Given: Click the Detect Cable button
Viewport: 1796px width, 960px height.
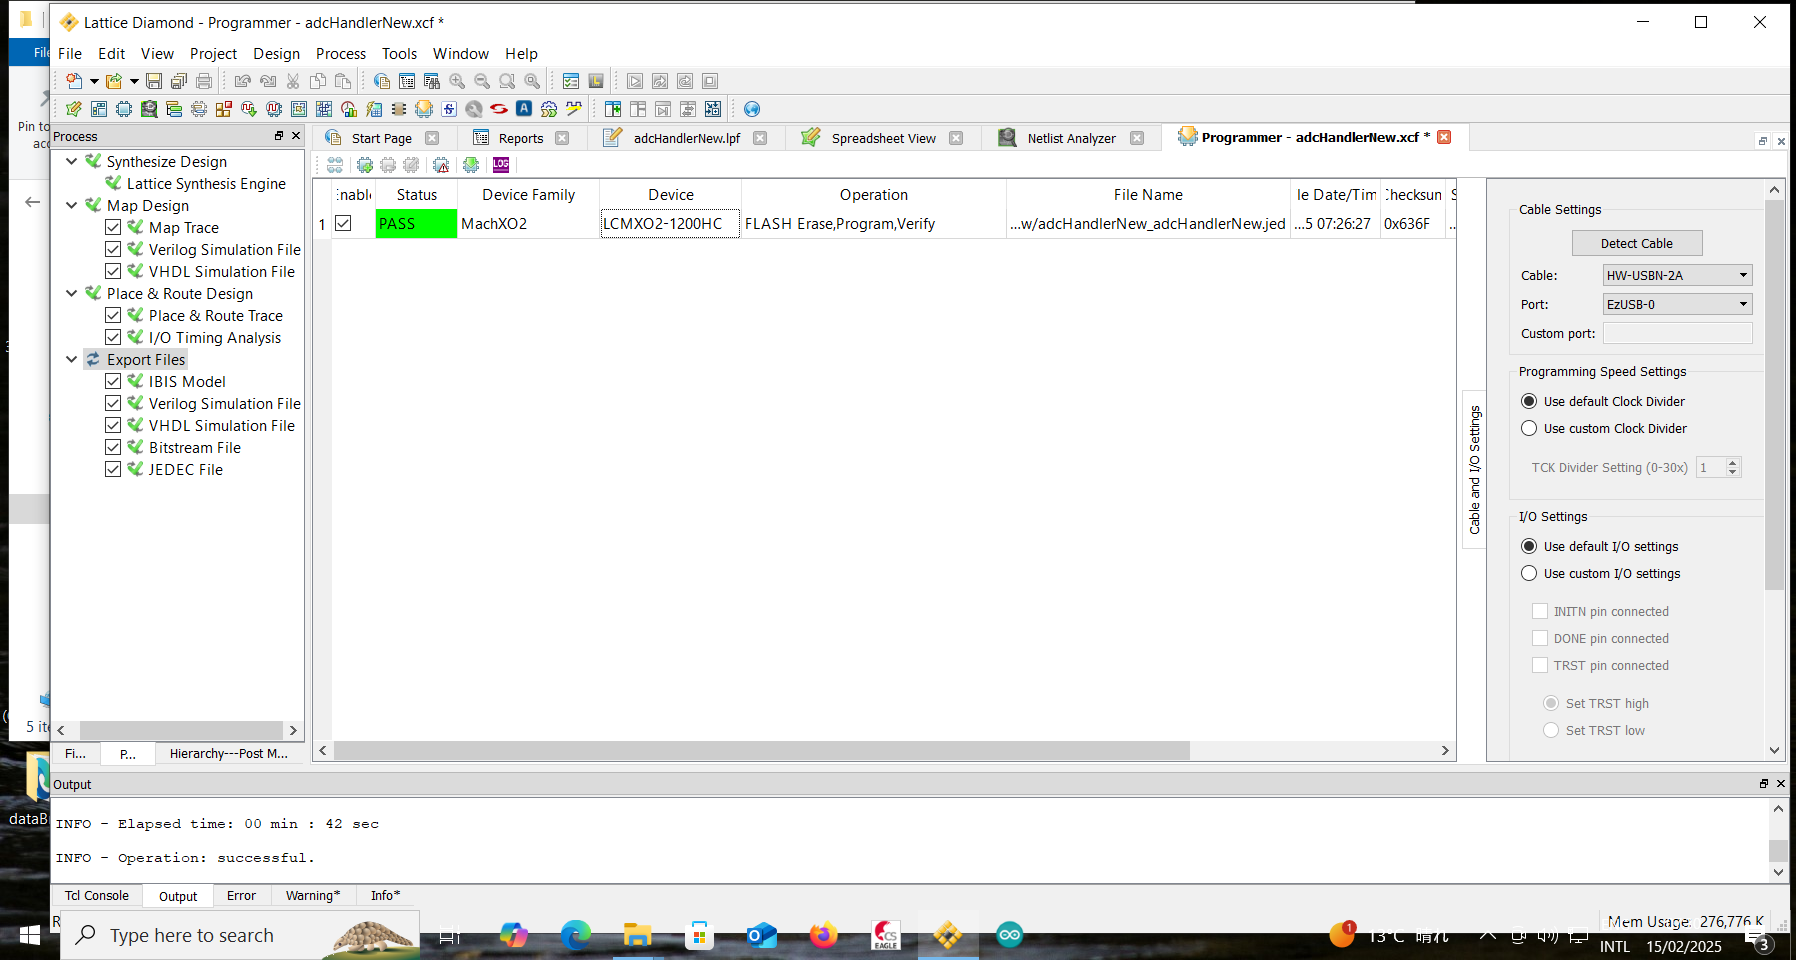Looking at the screenshot, I should [x=1637, y=243].
